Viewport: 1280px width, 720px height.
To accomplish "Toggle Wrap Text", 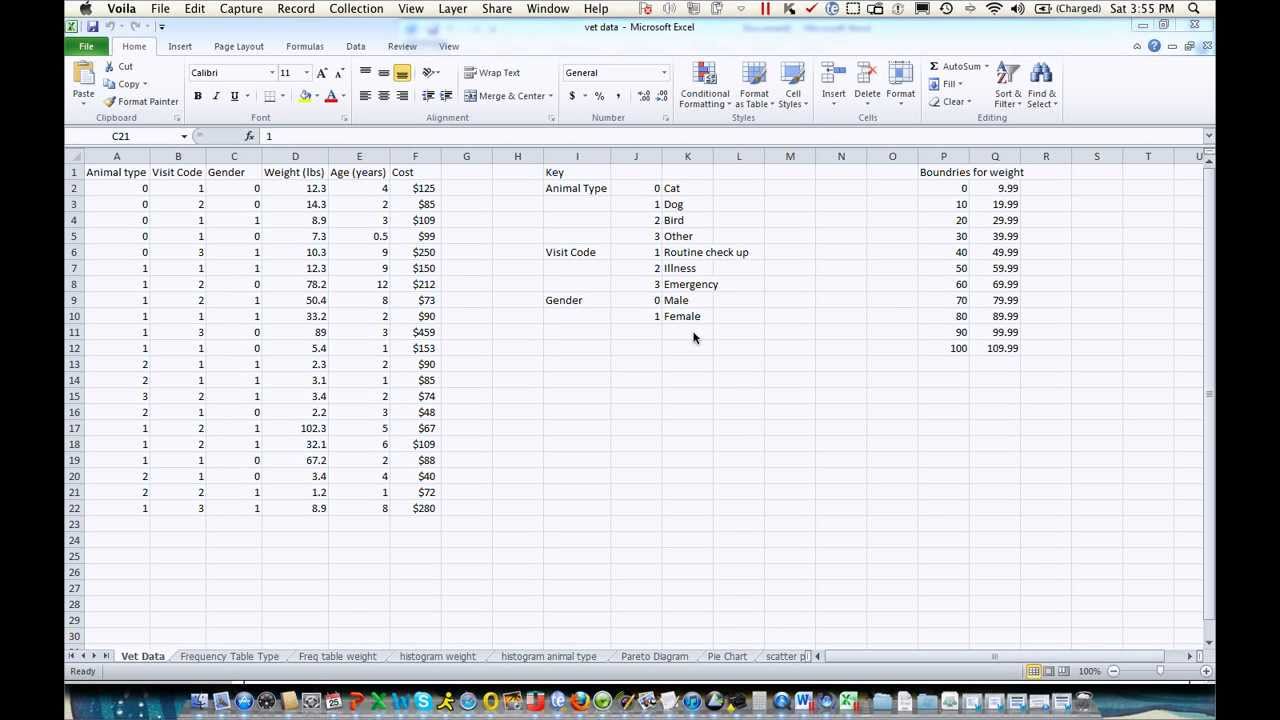I will click(492, 73).
